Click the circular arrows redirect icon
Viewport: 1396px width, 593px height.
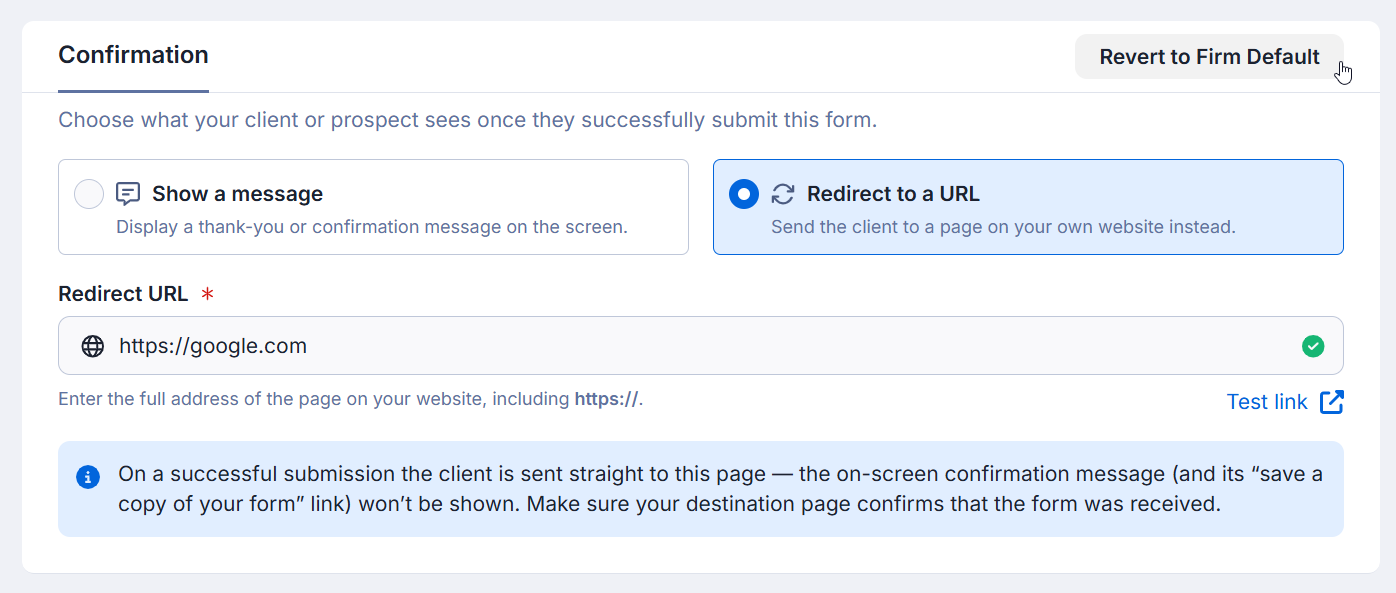point(783,194)
